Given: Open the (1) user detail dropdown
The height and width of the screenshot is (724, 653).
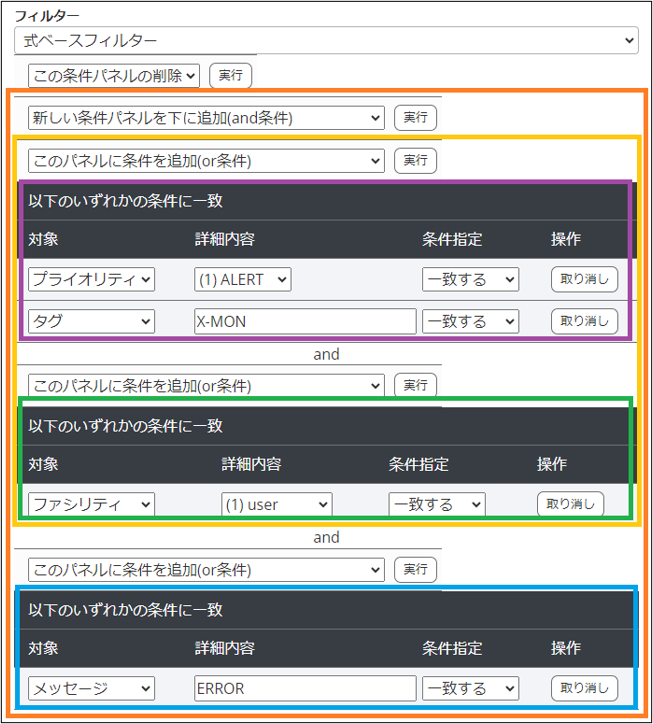Looking at the screenshot, I should click(x=277, y=504).
